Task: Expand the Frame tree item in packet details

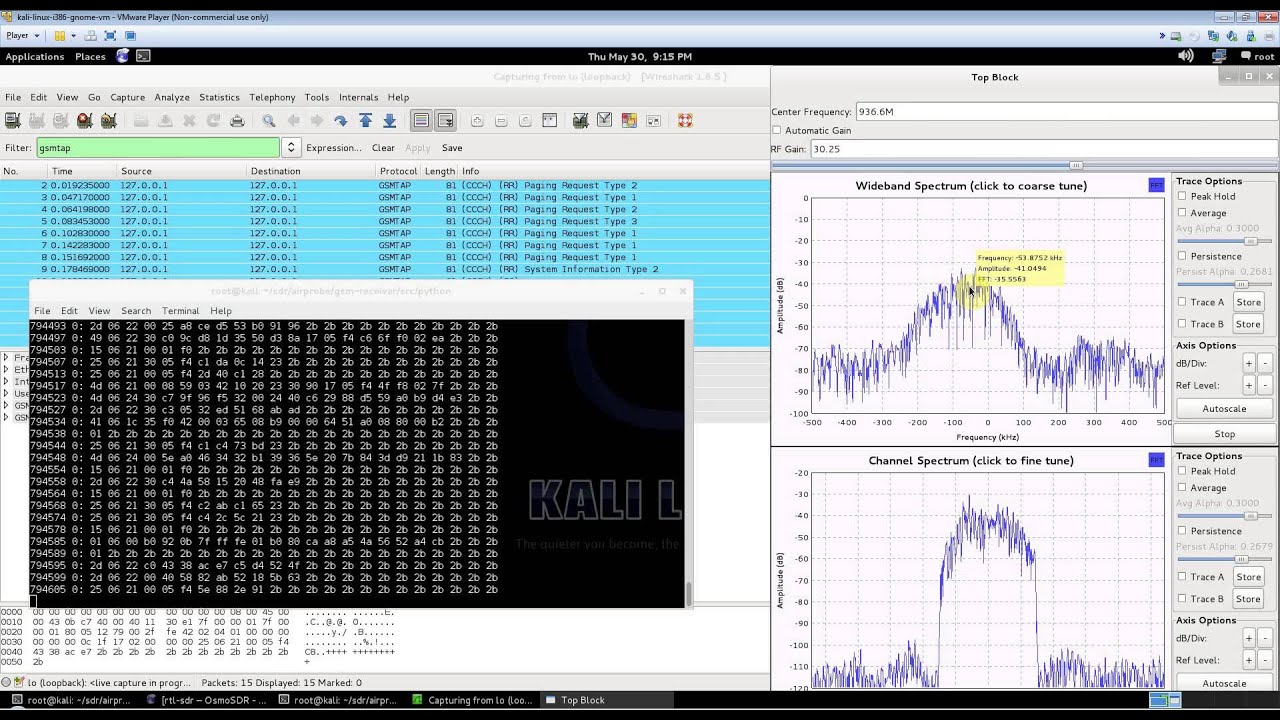Action: click(x=7, y=357)
